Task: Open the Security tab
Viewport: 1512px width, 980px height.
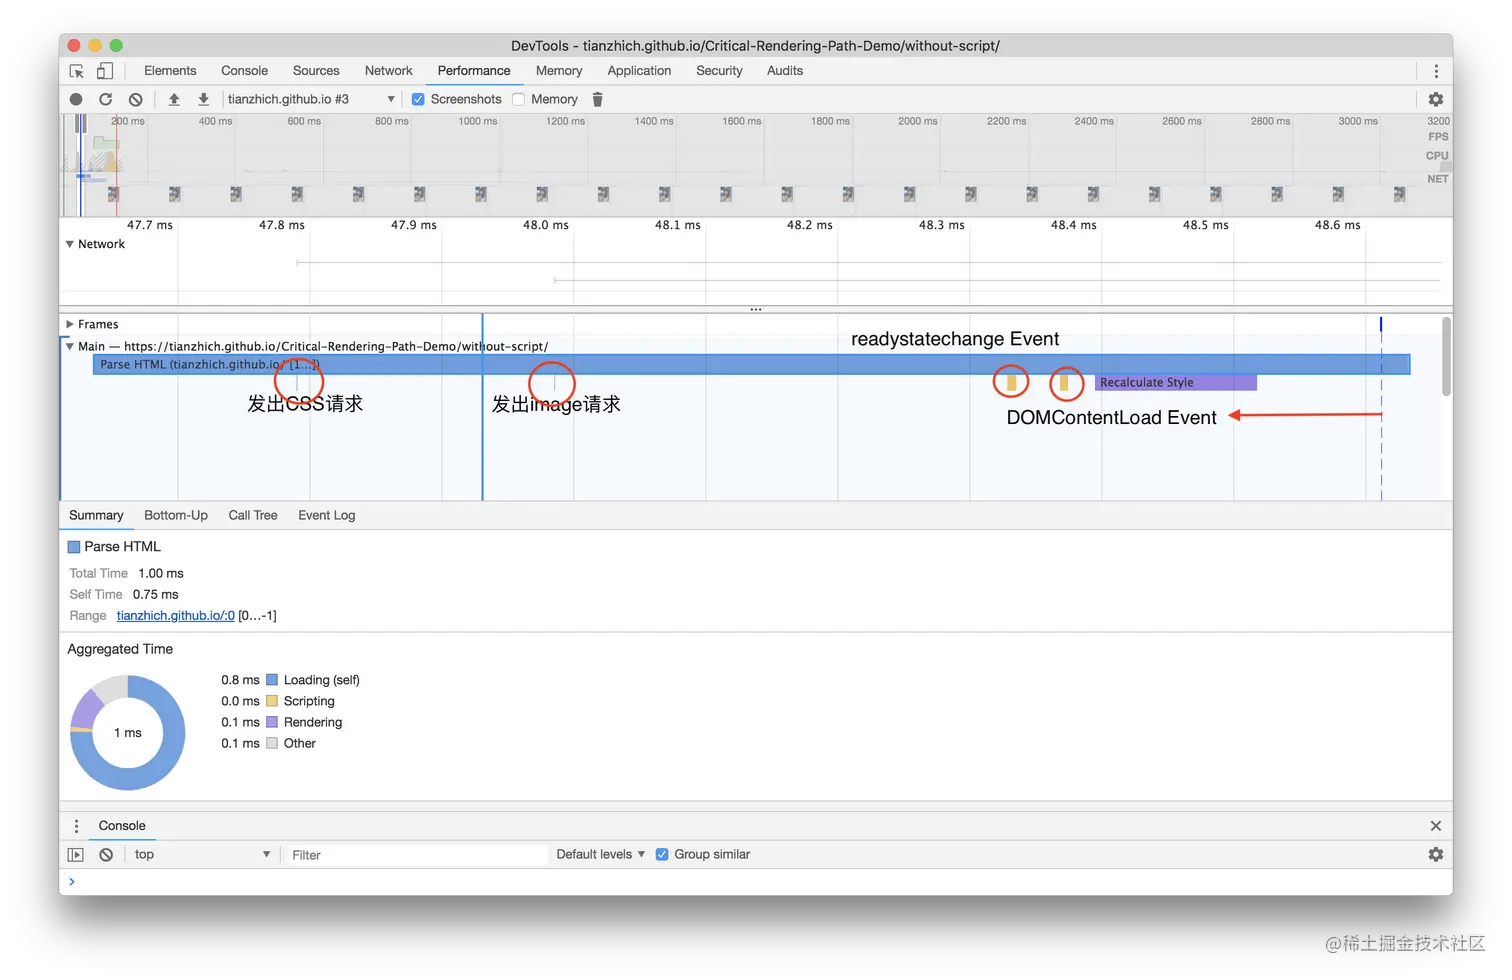Action: [x=719, y=71]
